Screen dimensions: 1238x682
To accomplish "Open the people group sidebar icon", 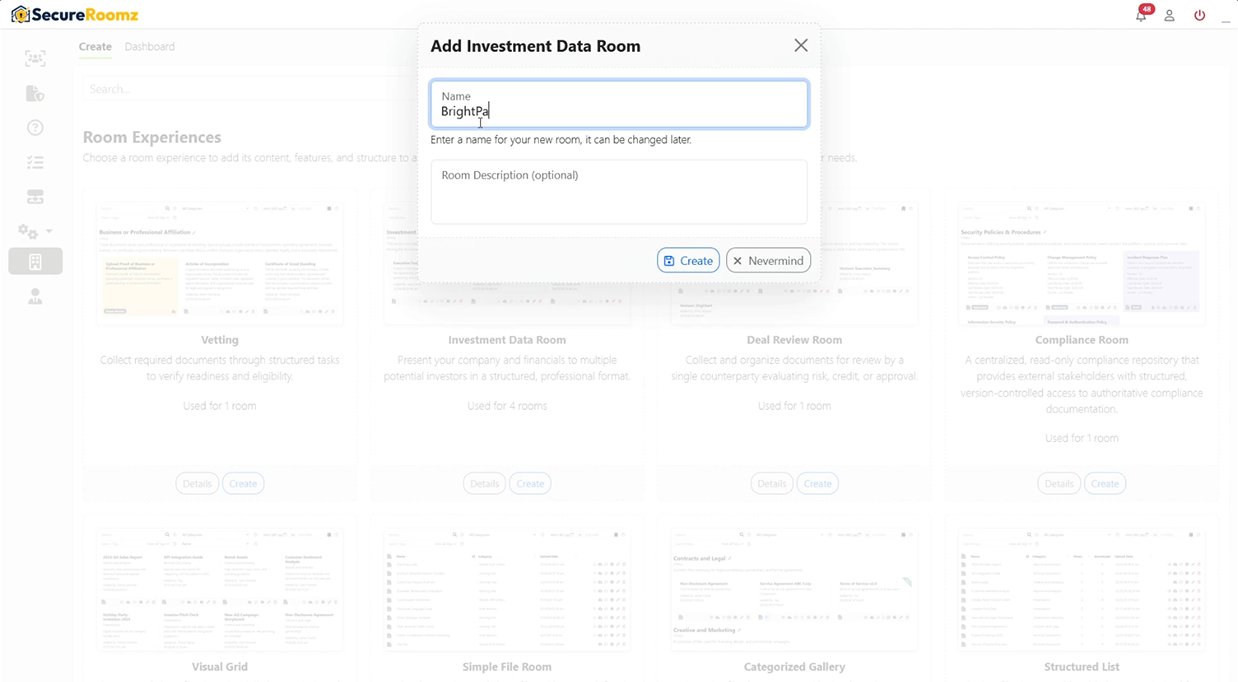I will coord(35,58).
